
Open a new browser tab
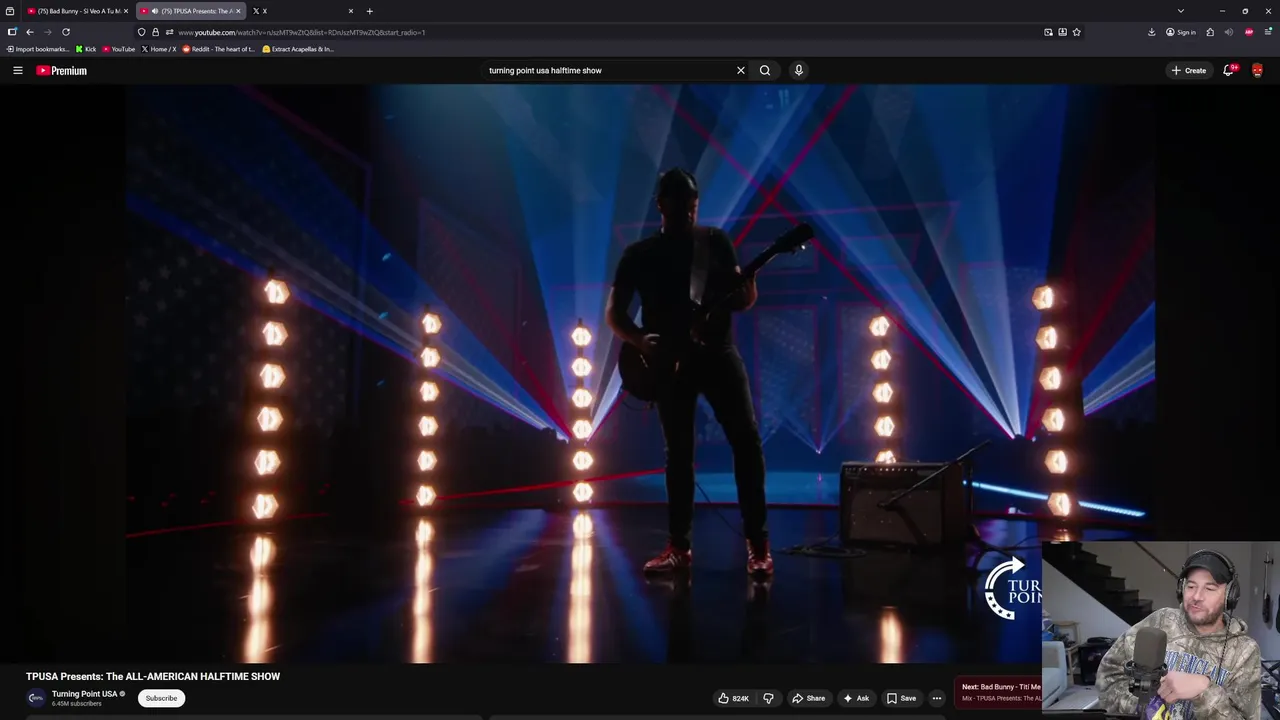[x=370, y=11]
